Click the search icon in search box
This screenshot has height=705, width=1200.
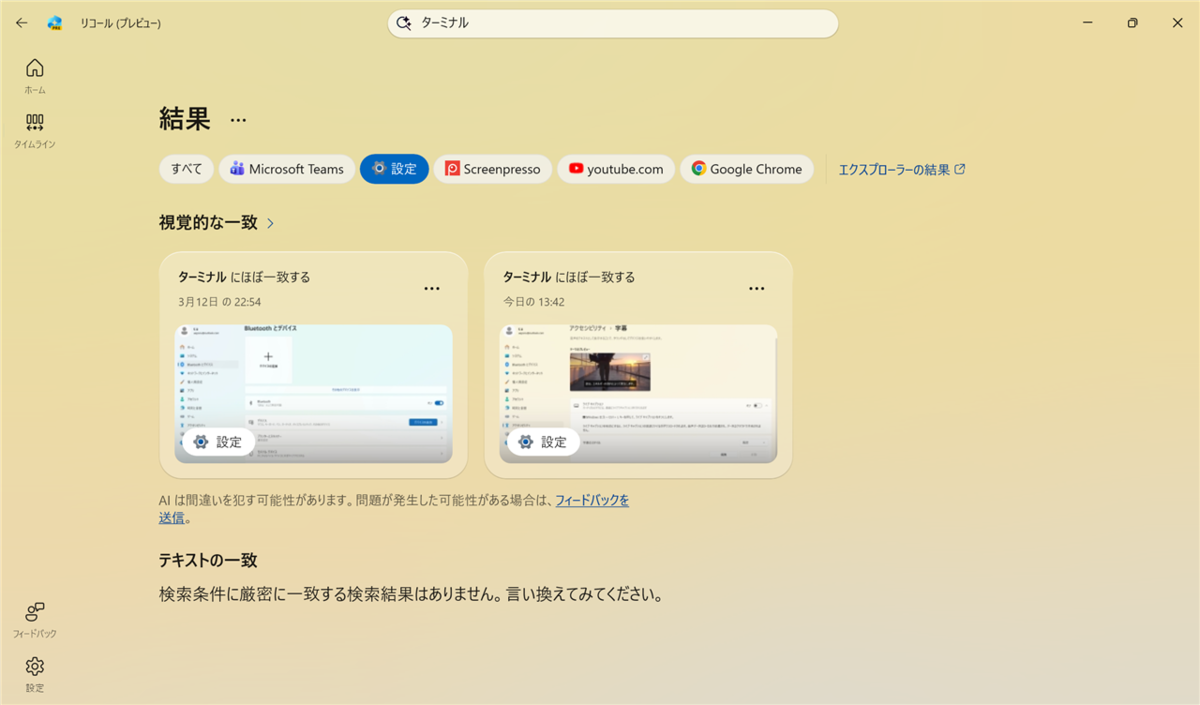(404, 23)
